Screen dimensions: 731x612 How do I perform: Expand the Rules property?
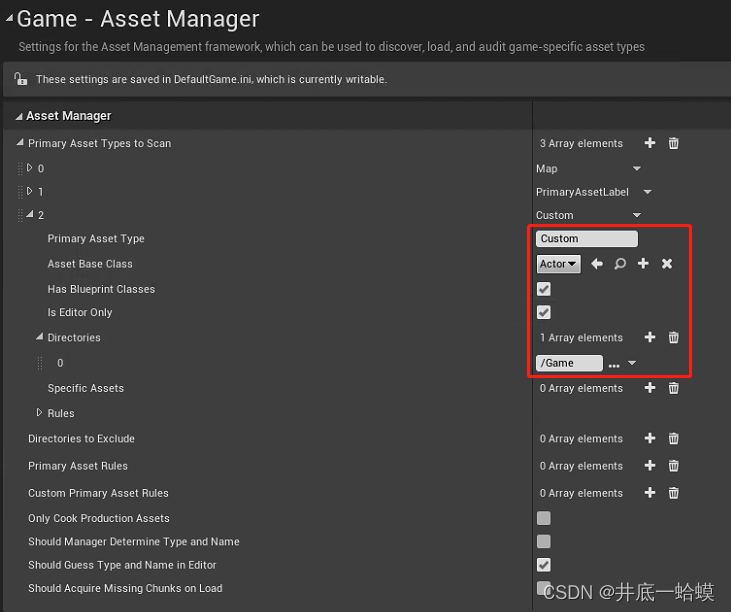click(x=40, y=413)
